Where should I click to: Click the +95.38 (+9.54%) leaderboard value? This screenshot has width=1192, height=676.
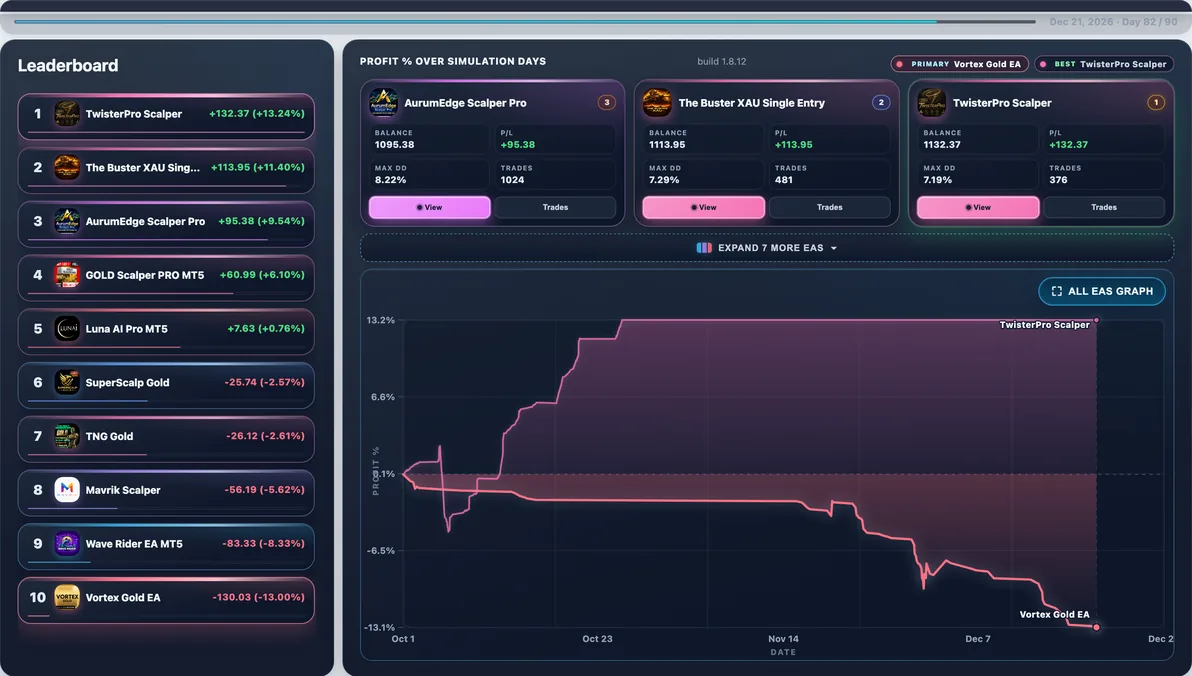[x=262, y=221]
